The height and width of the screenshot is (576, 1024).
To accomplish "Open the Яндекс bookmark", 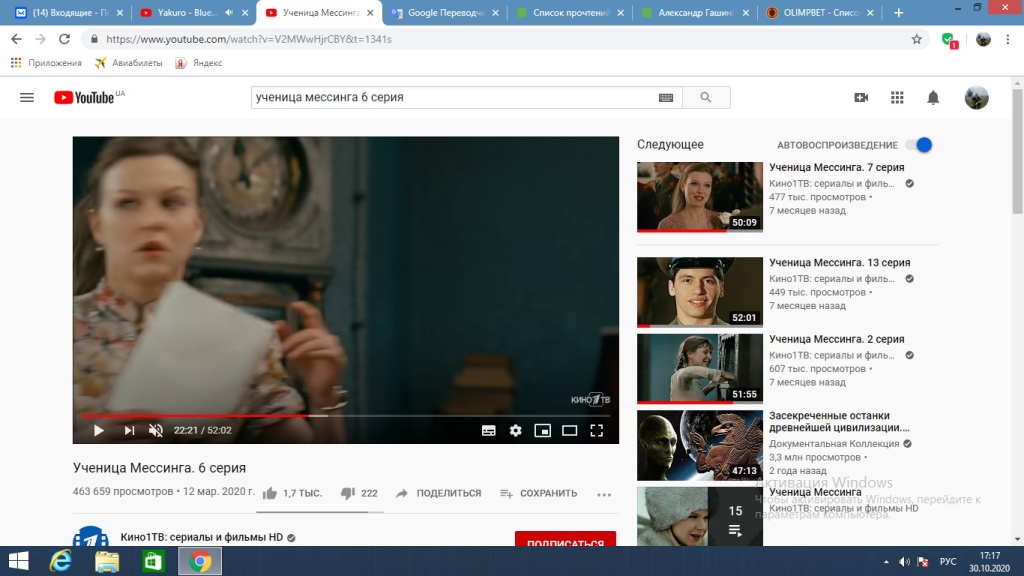I will pyautogui.click(x=199, y=63).
